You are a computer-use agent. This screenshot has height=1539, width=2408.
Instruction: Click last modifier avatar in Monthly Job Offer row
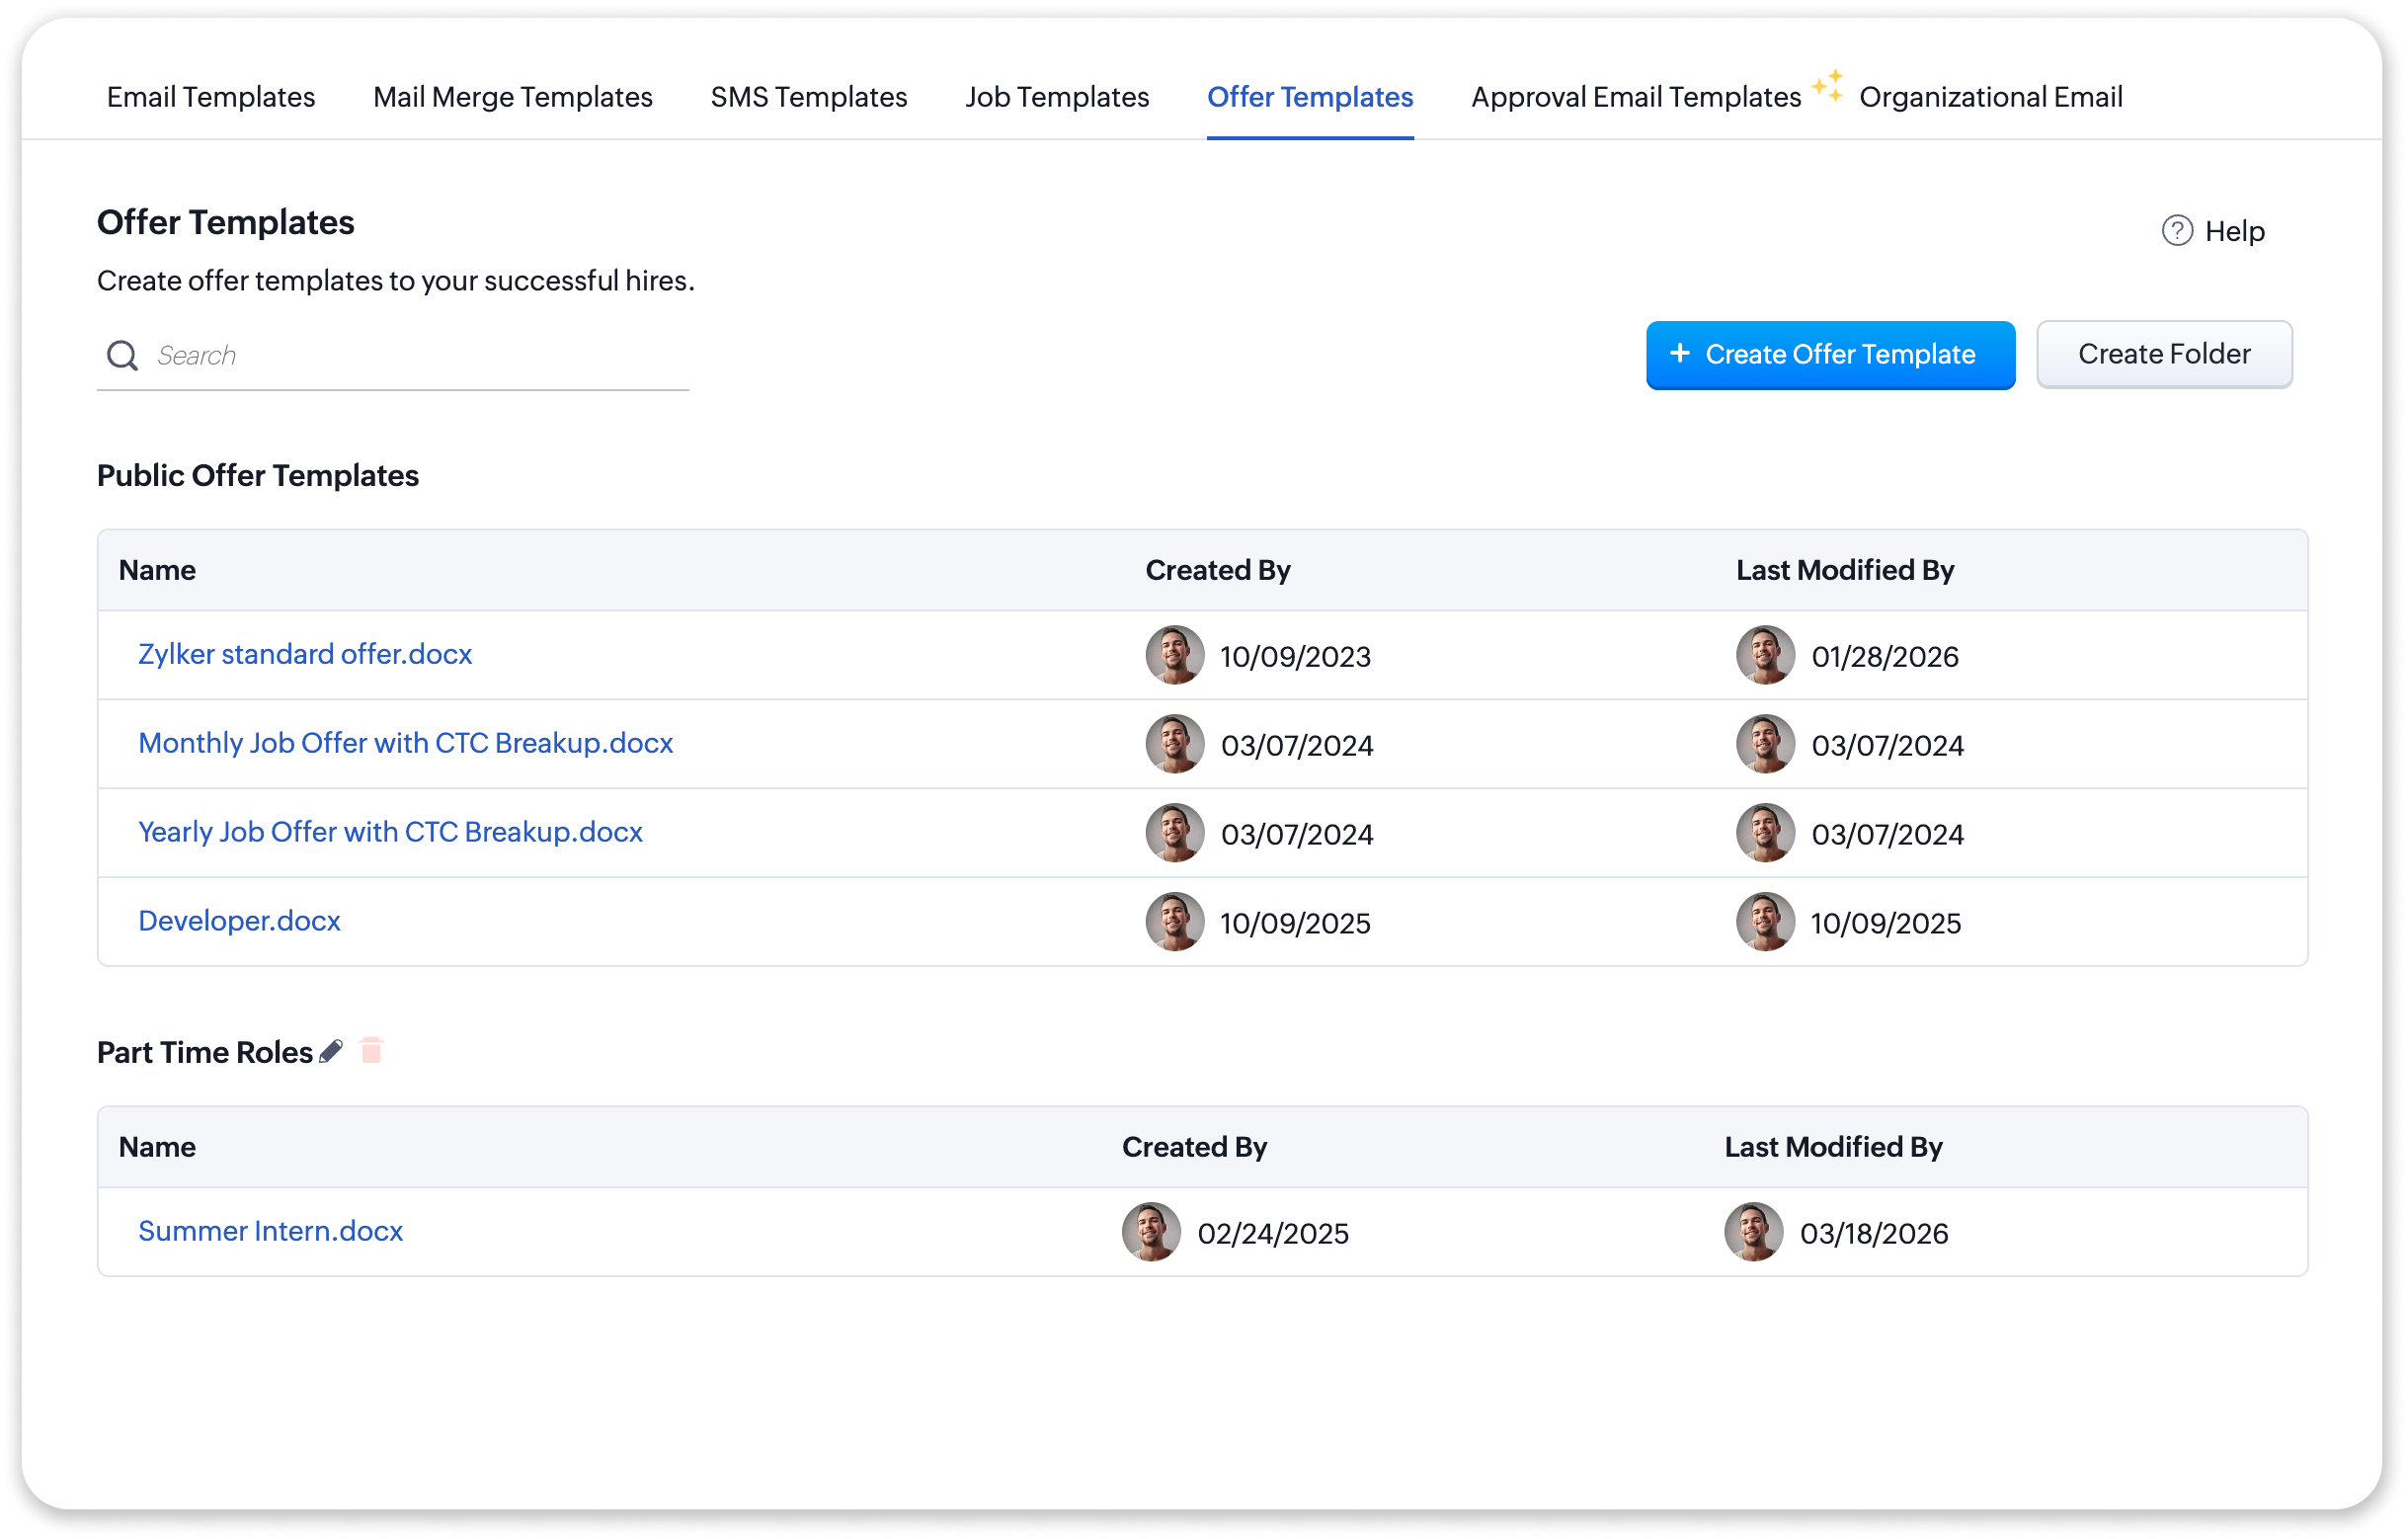click(1765, 744)
